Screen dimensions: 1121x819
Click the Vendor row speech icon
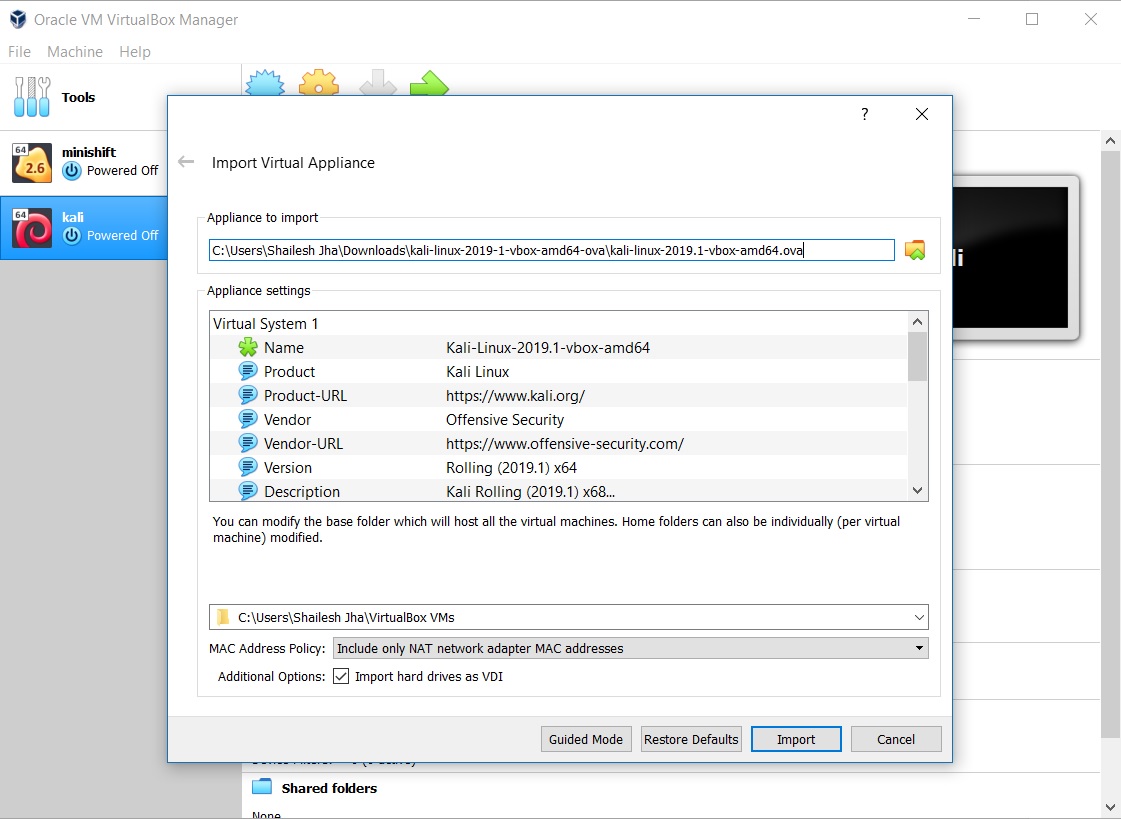click(x=248, y=420)
